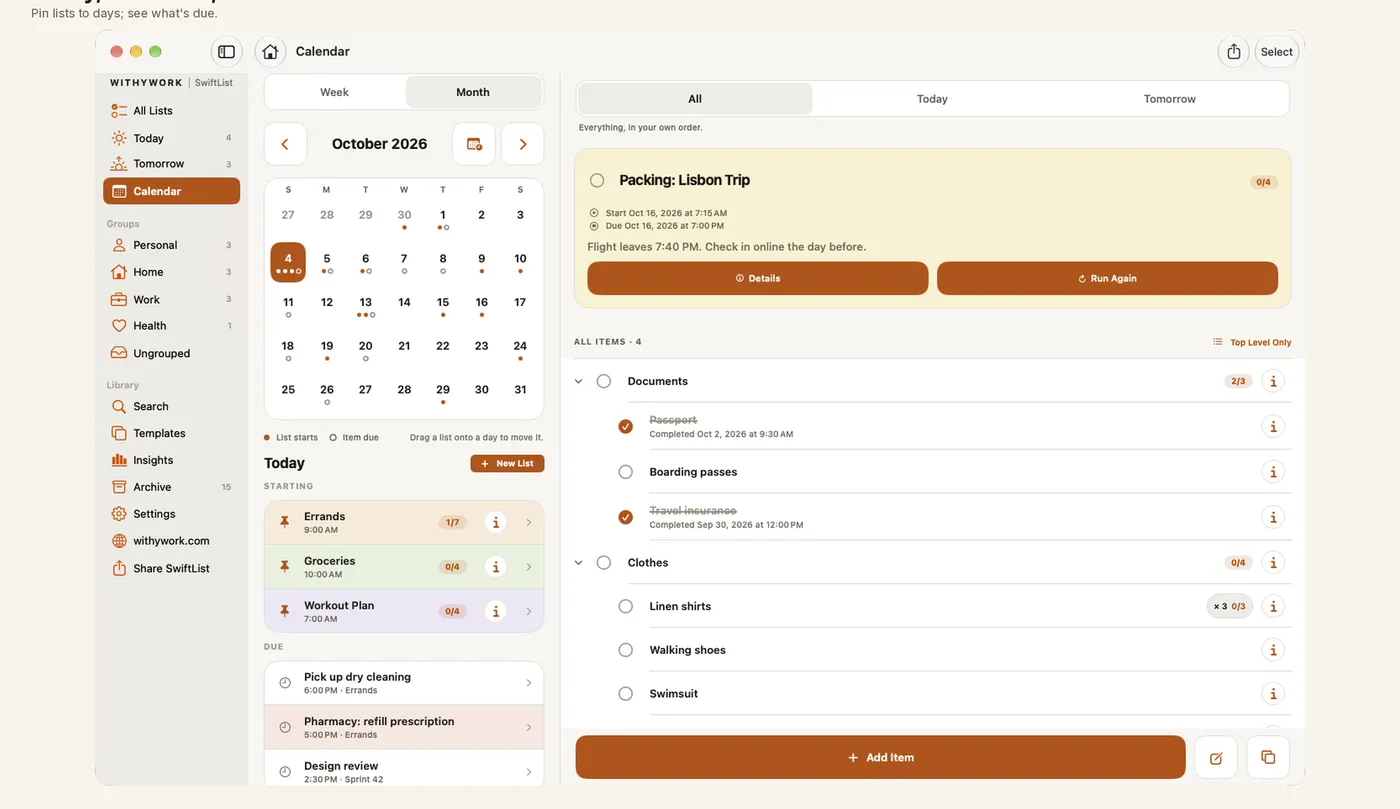Open info for Boarding passes item
This screenshot has width=1400, height=809.
(1273, 472)
